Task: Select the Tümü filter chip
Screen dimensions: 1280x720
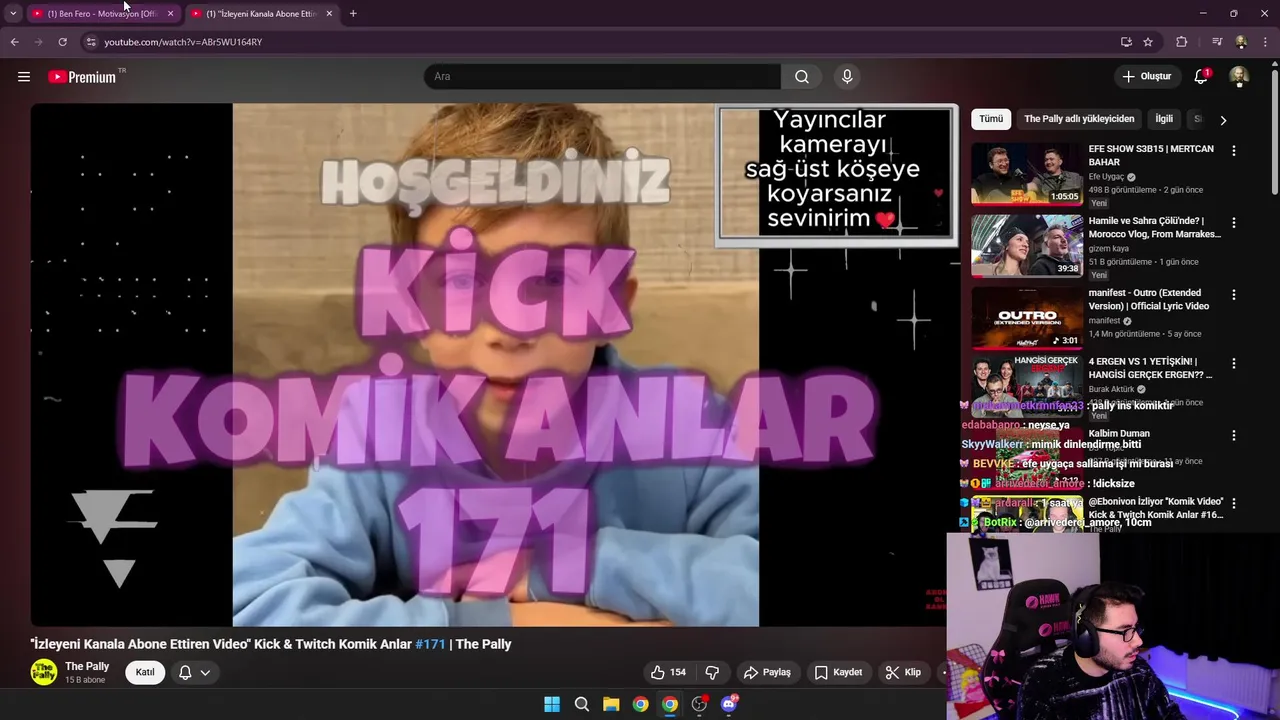Action: coord(991,119)
